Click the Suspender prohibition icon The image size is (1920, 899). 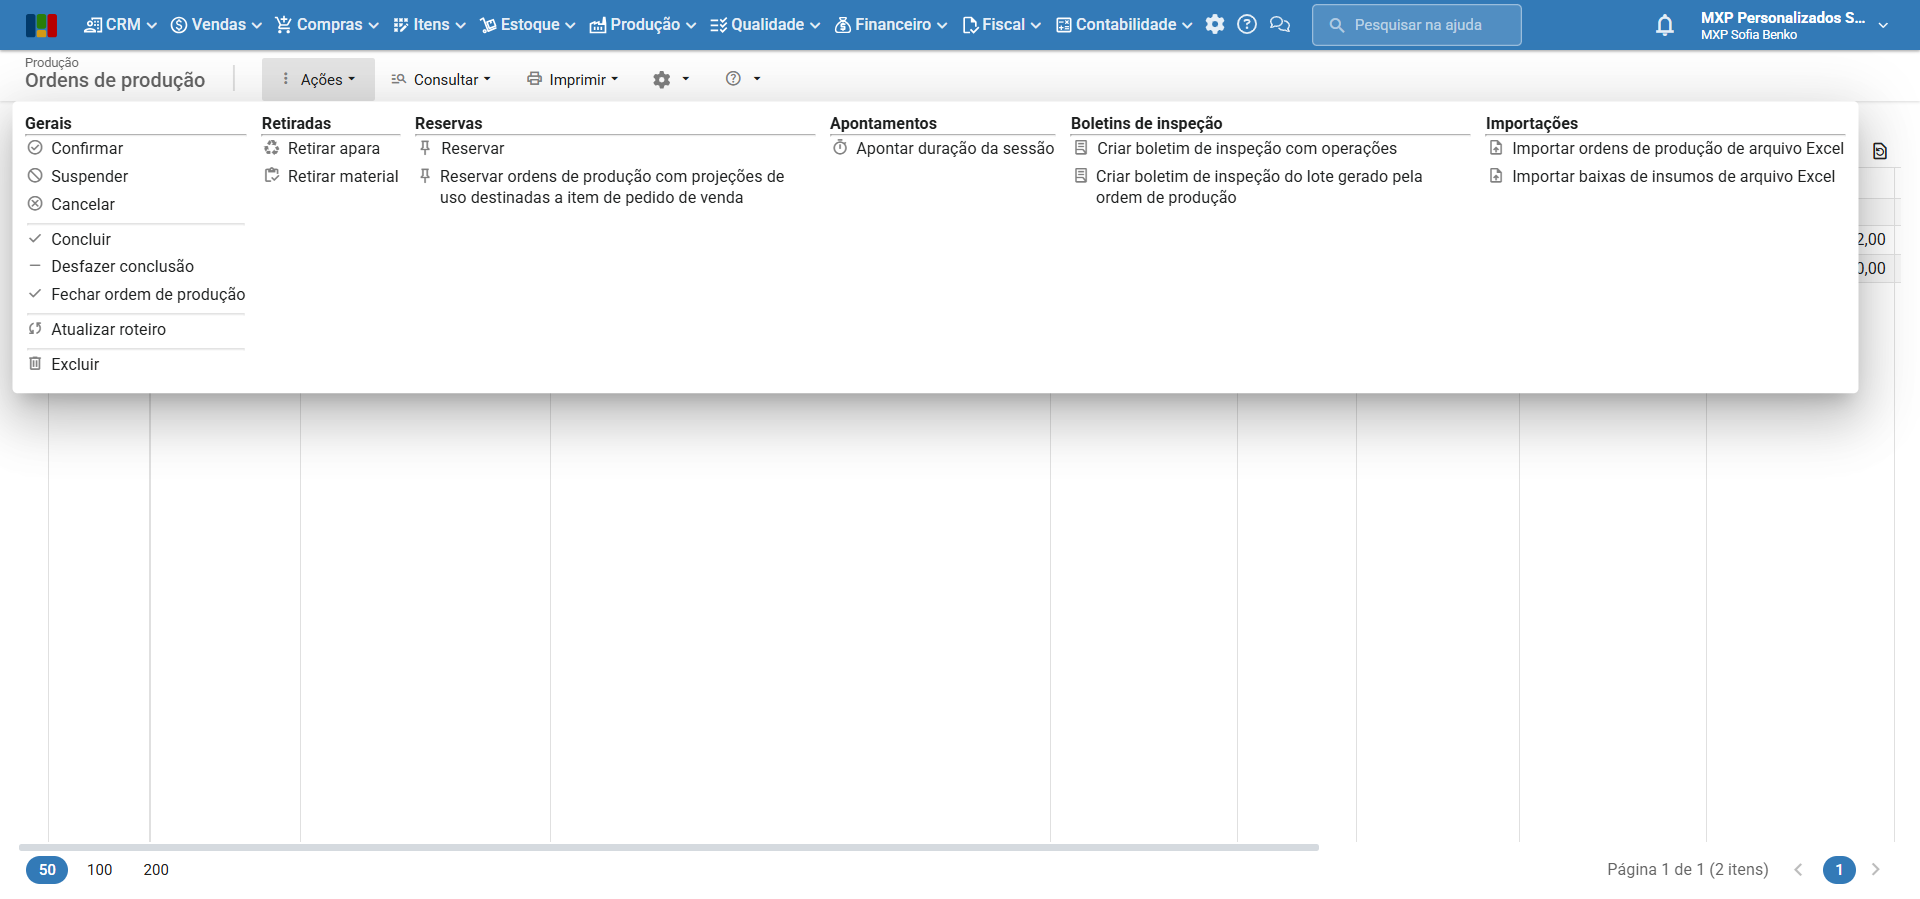coord(35,176)
